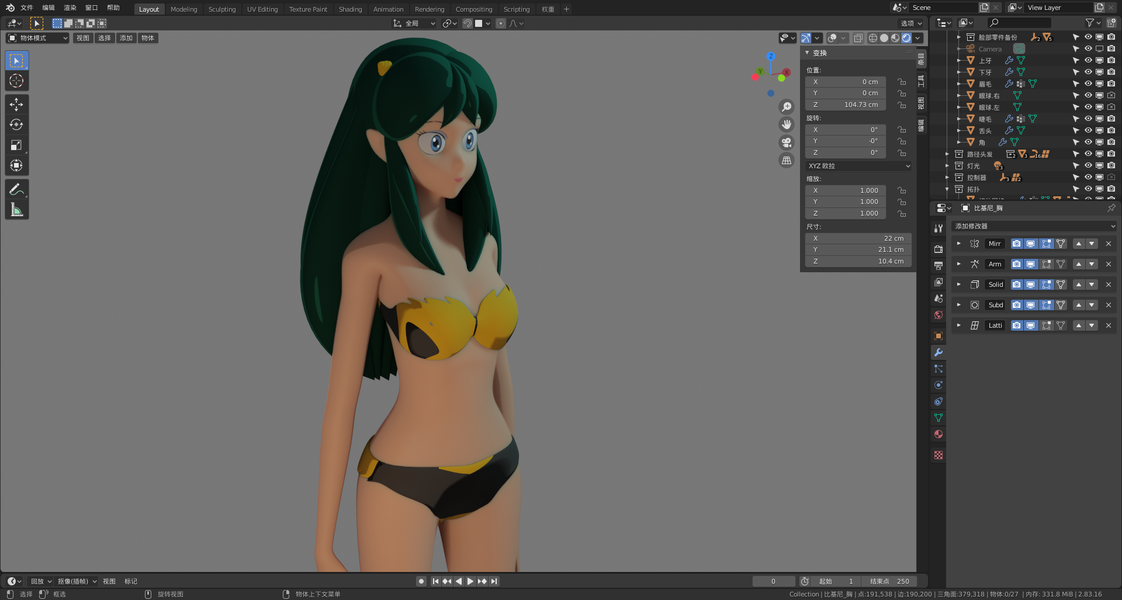Move the Subd modifier up
Image resolution: width=1122 pixels, height=600 pixels.
[1078, 305]
